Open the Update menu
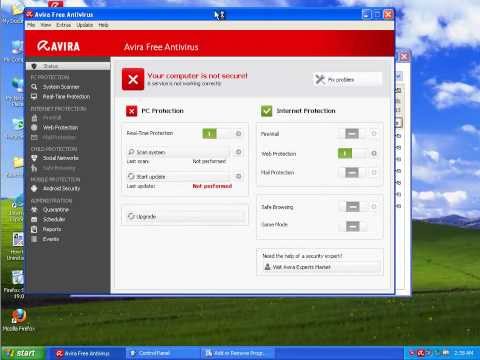 point(84,25)
